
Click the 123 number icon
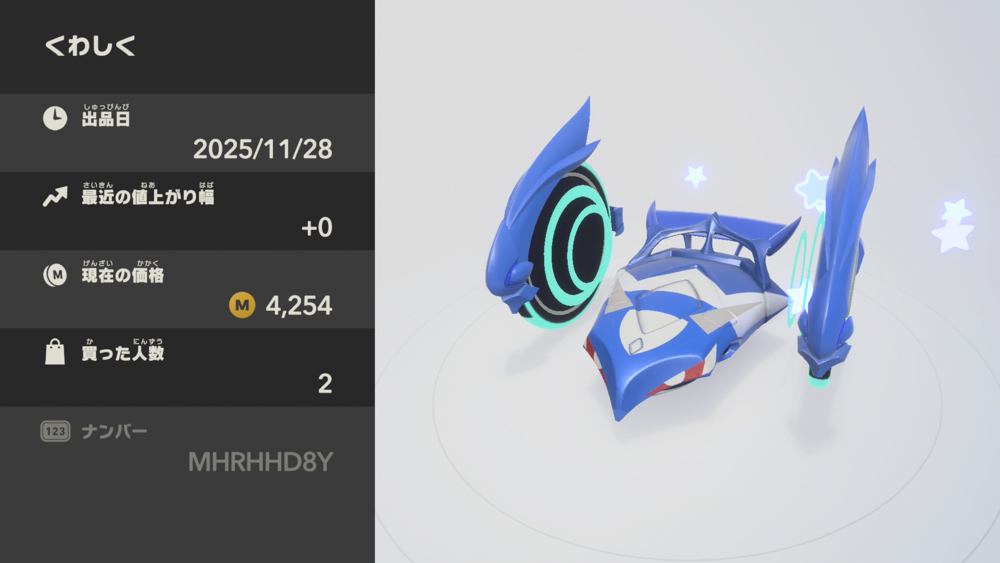[x=55, y=432]
